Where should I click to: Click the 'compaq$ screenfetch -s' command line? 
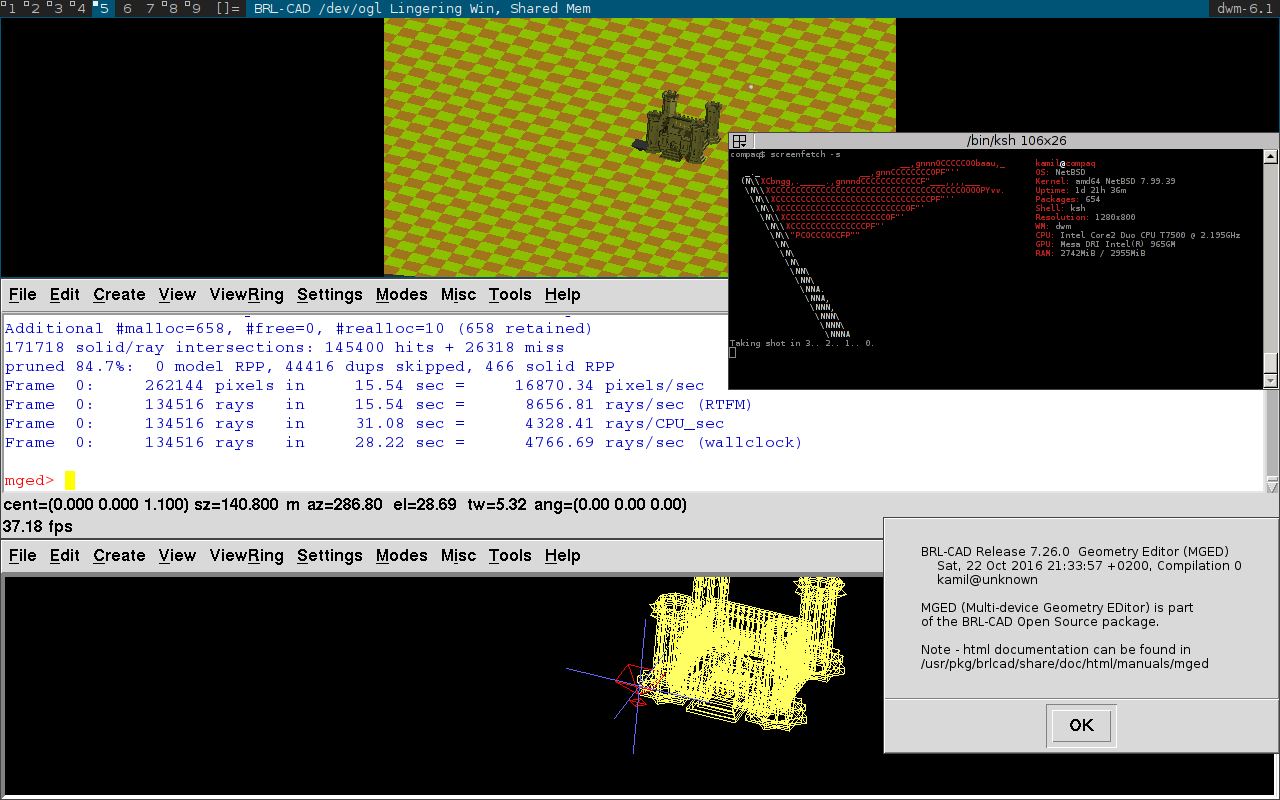pyautogui.click(x=786, y=155)
